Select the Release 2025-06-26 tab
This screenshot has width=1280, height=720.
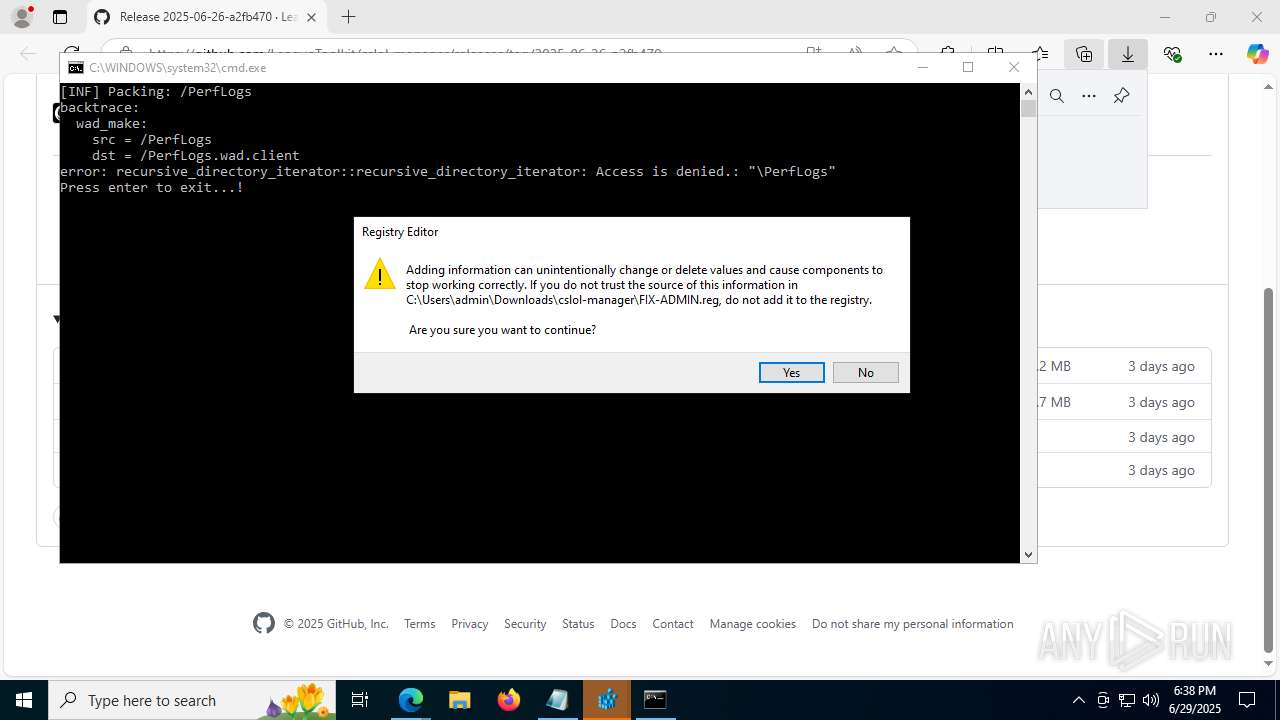(x=207, y=17)
